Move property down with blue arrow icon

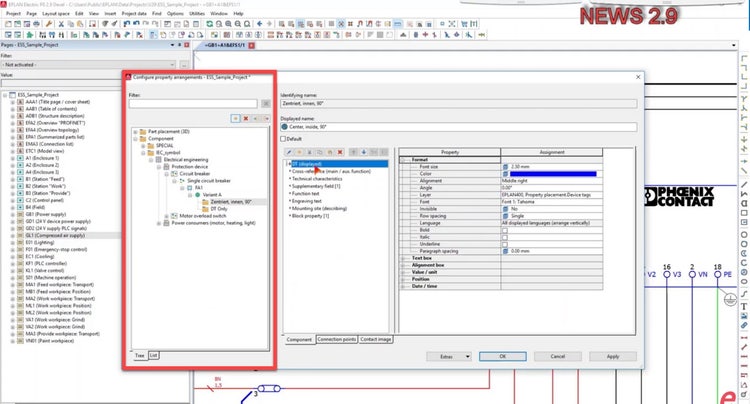coord(363,152)
